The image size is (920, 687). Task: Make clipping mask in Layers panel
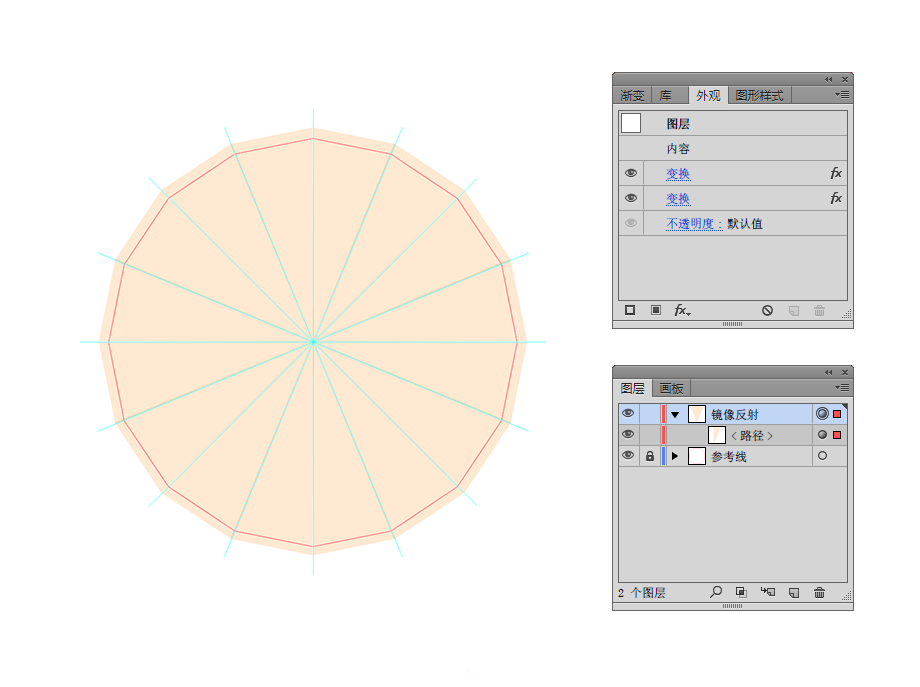pyautogui.click(x=741, y=593)
